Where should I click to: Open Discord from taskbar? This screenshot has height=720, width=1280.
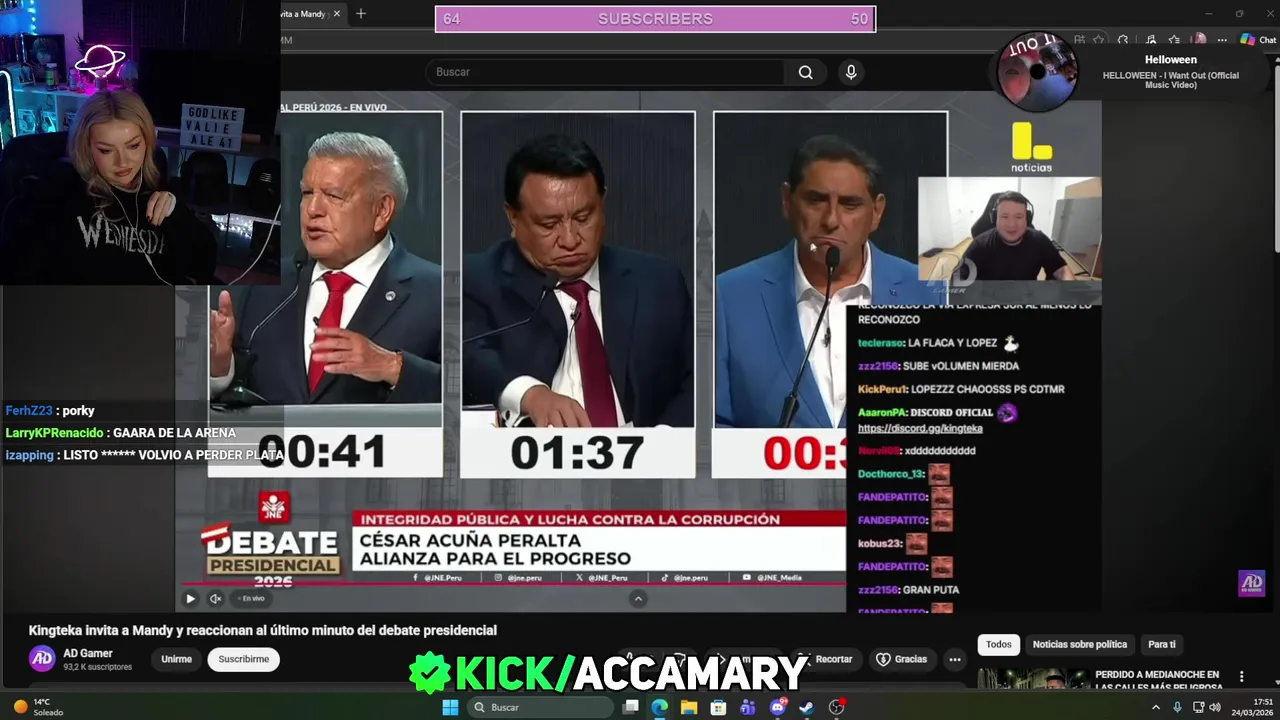[778, 707]
